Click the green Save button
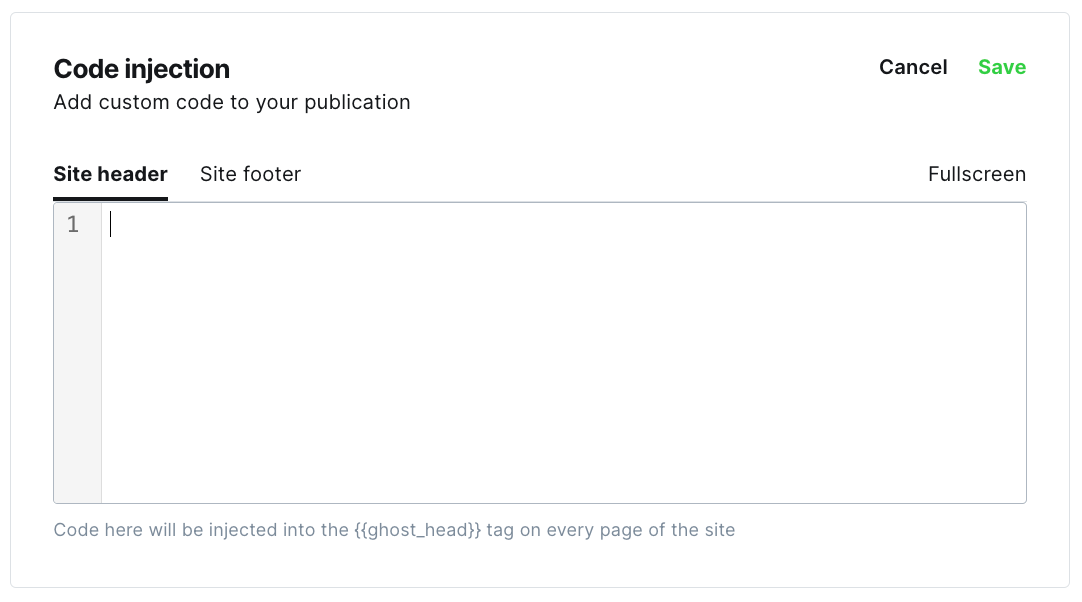Image resolution: width=1082 pixels, height=602 pixels. click(1002, 67)
